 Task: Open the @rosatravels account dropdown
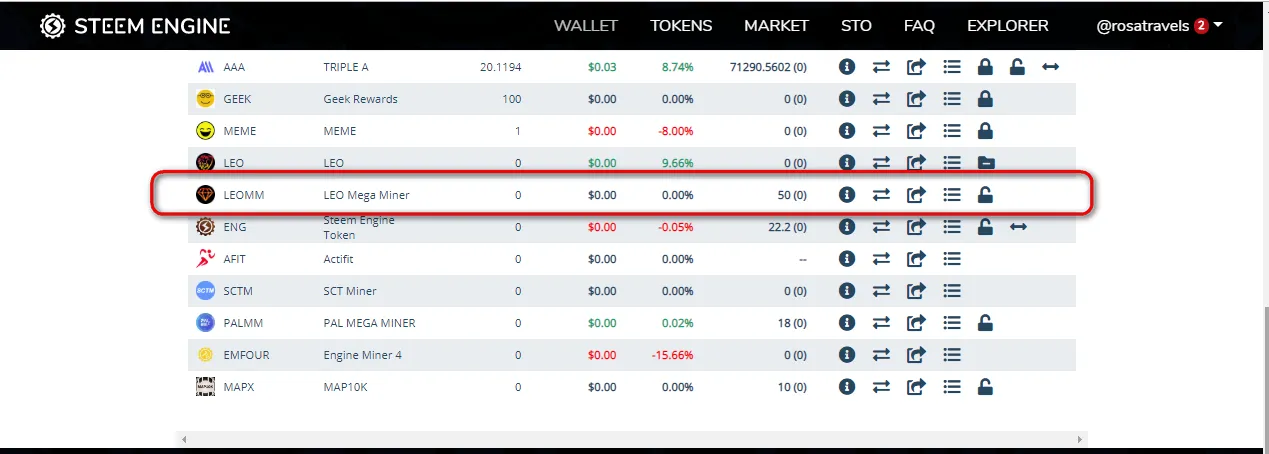tap(1160, 26)
